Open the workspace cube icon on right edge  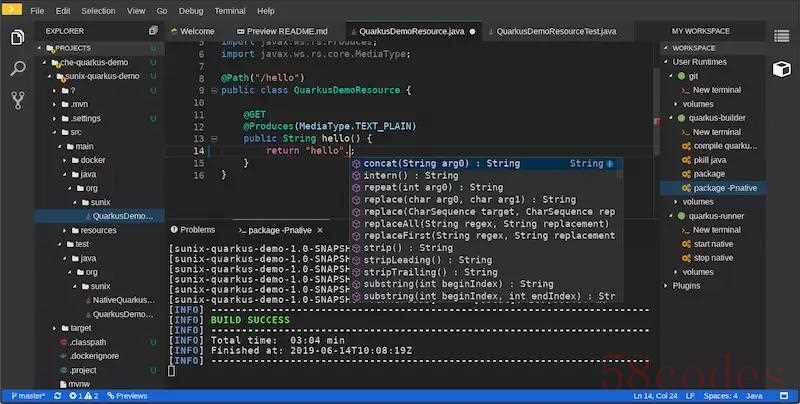tap(781, 69)
